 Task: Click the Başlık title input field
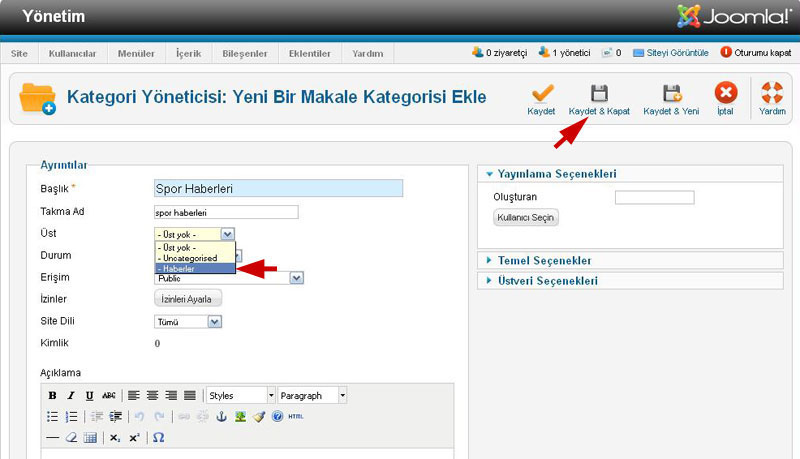point(279,188)
